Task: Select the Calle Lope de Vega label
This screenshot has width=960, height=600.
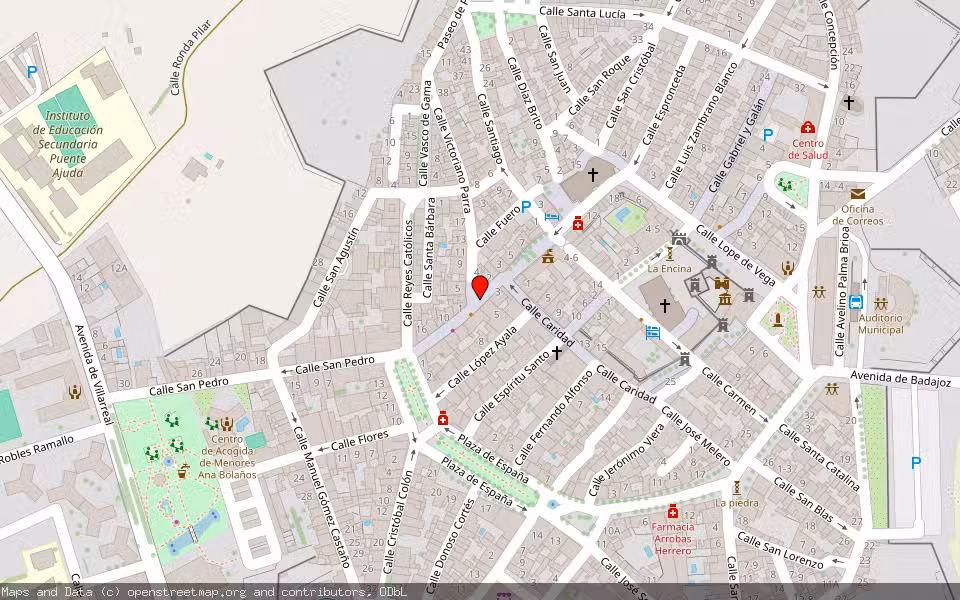Action: click(x=735, y=255)
